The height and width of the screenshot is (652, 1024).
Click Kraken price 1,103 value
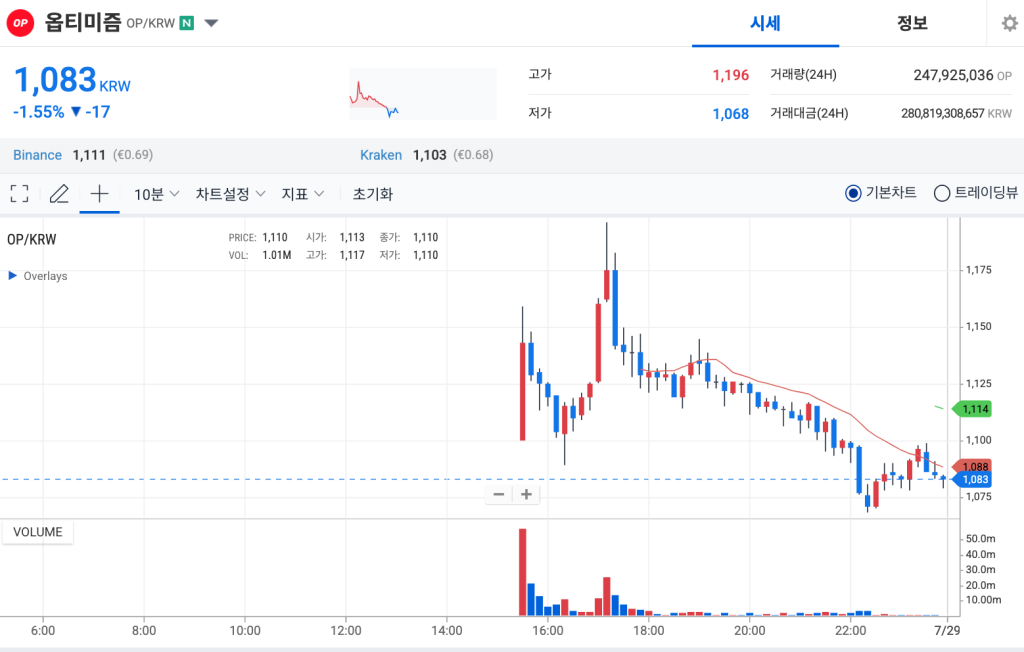[x=430, y=155]
